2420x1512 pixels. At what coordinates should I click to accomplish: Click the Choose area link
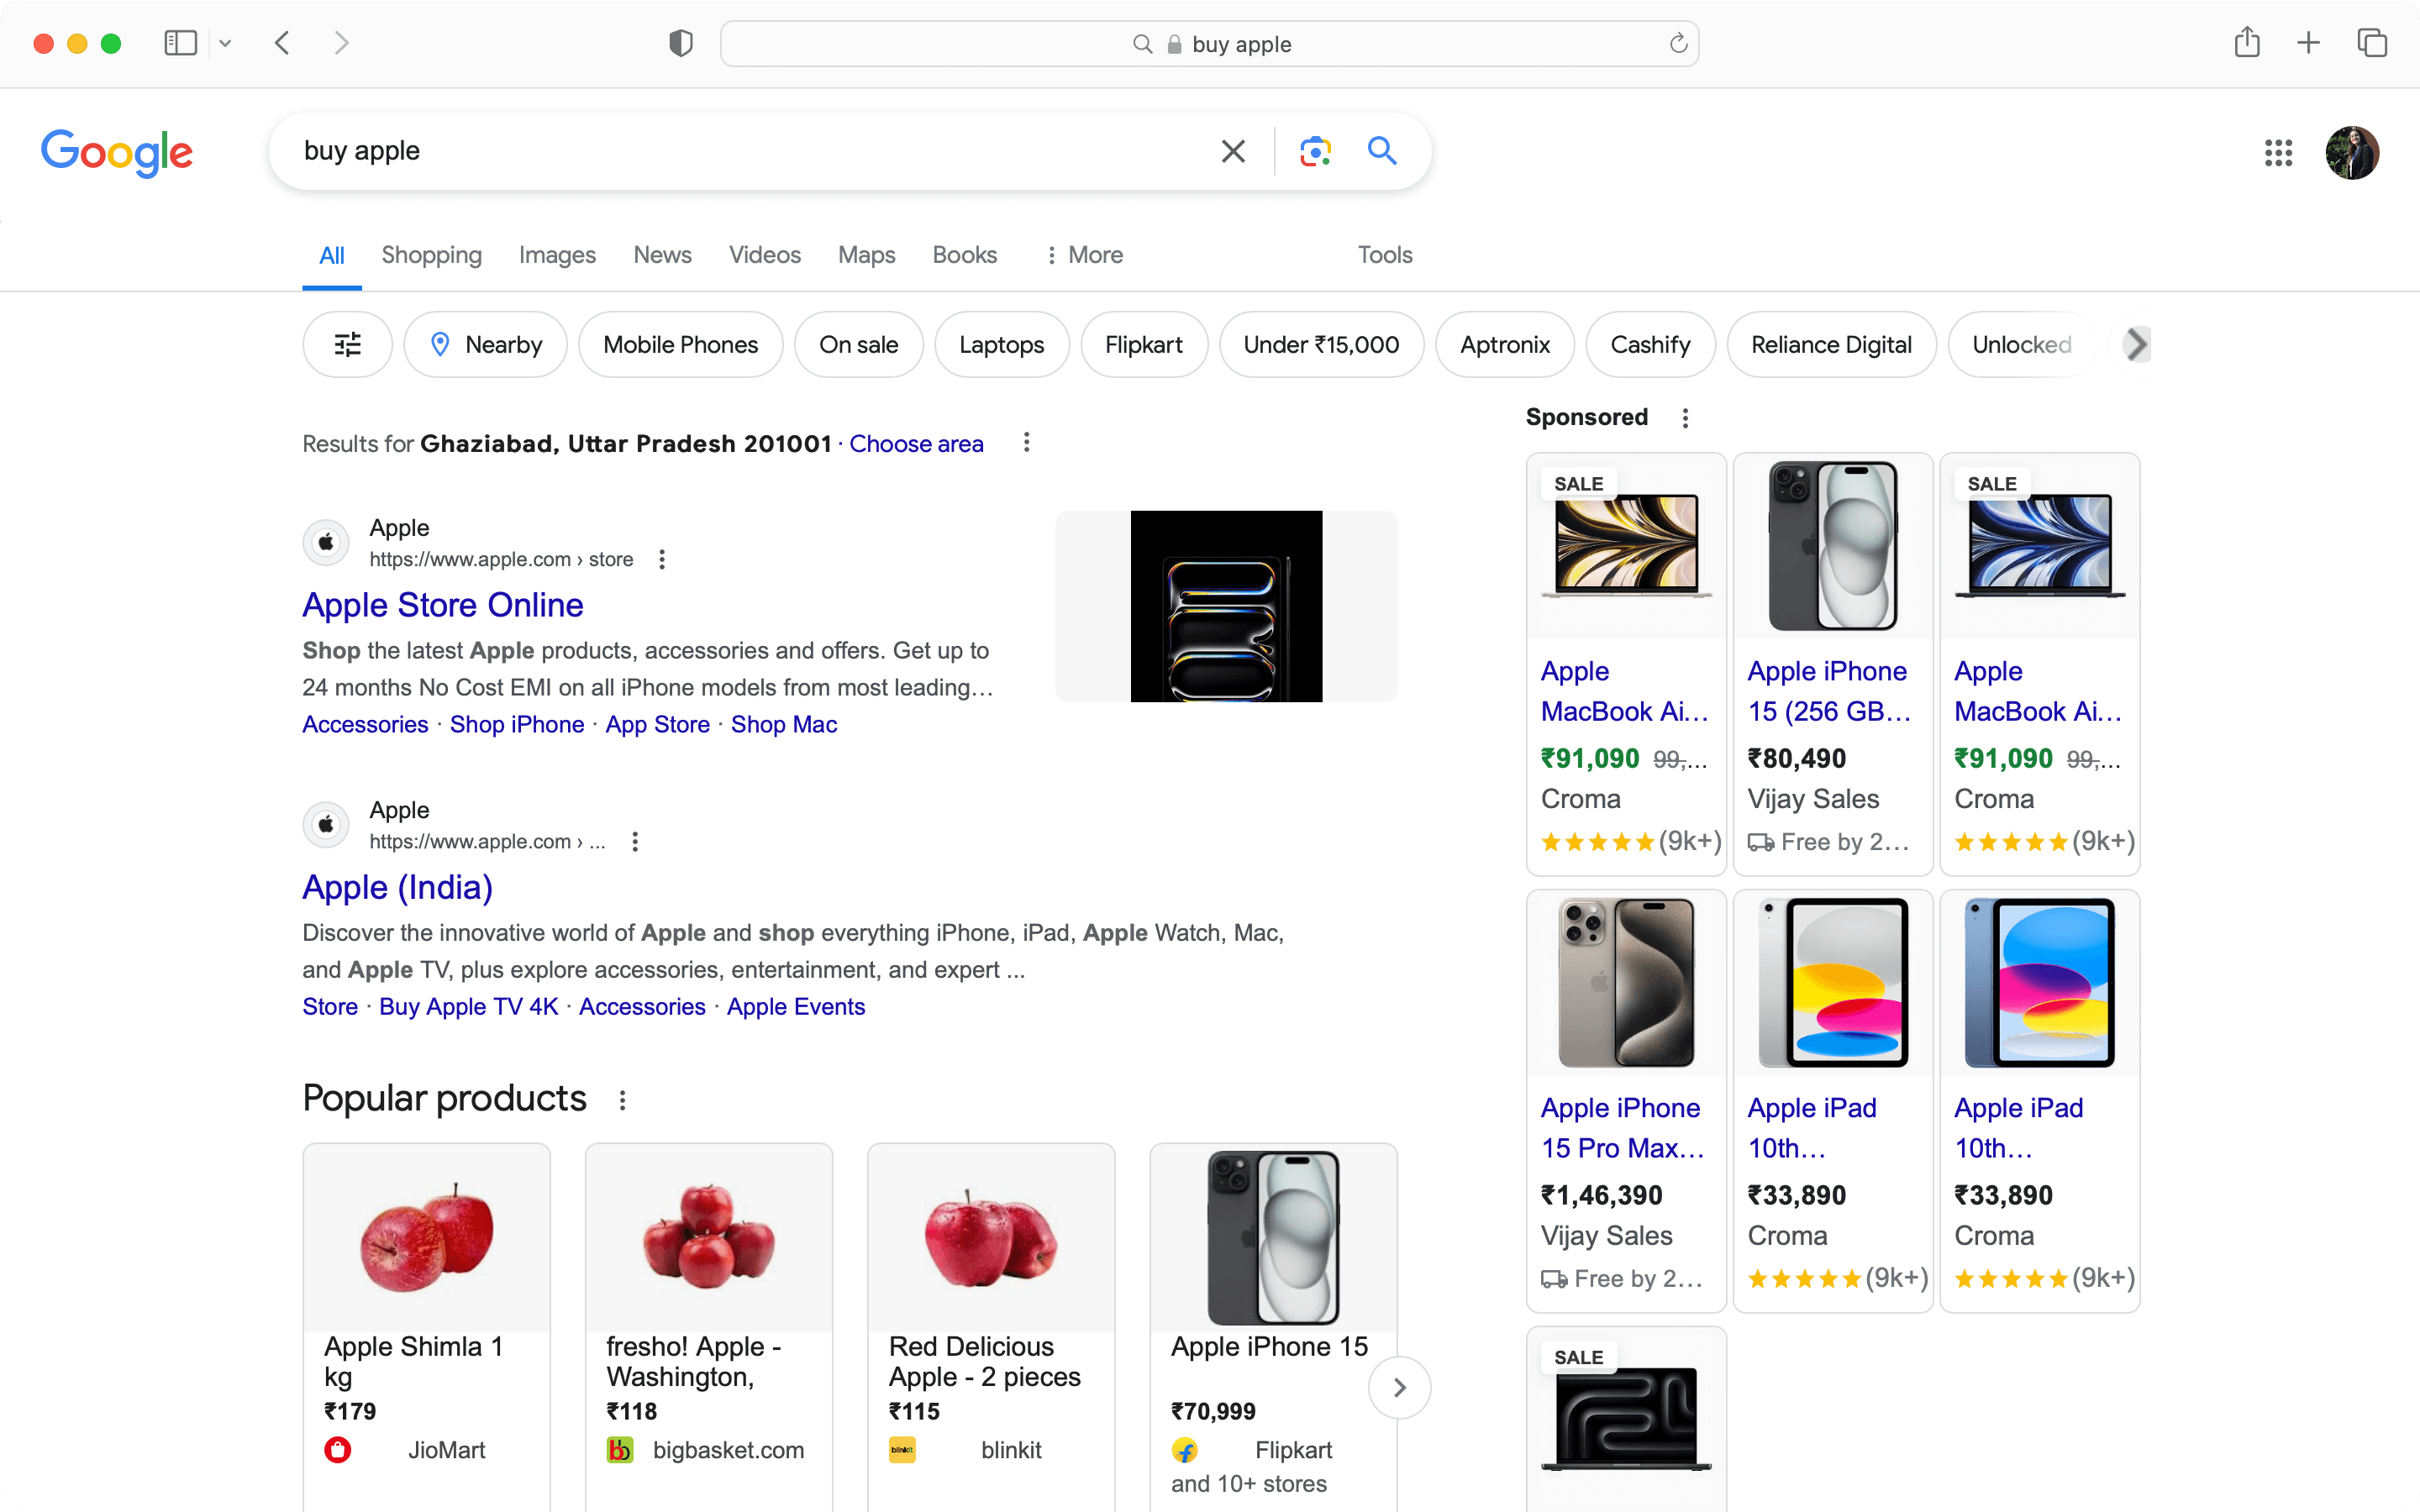coord(916,443)
